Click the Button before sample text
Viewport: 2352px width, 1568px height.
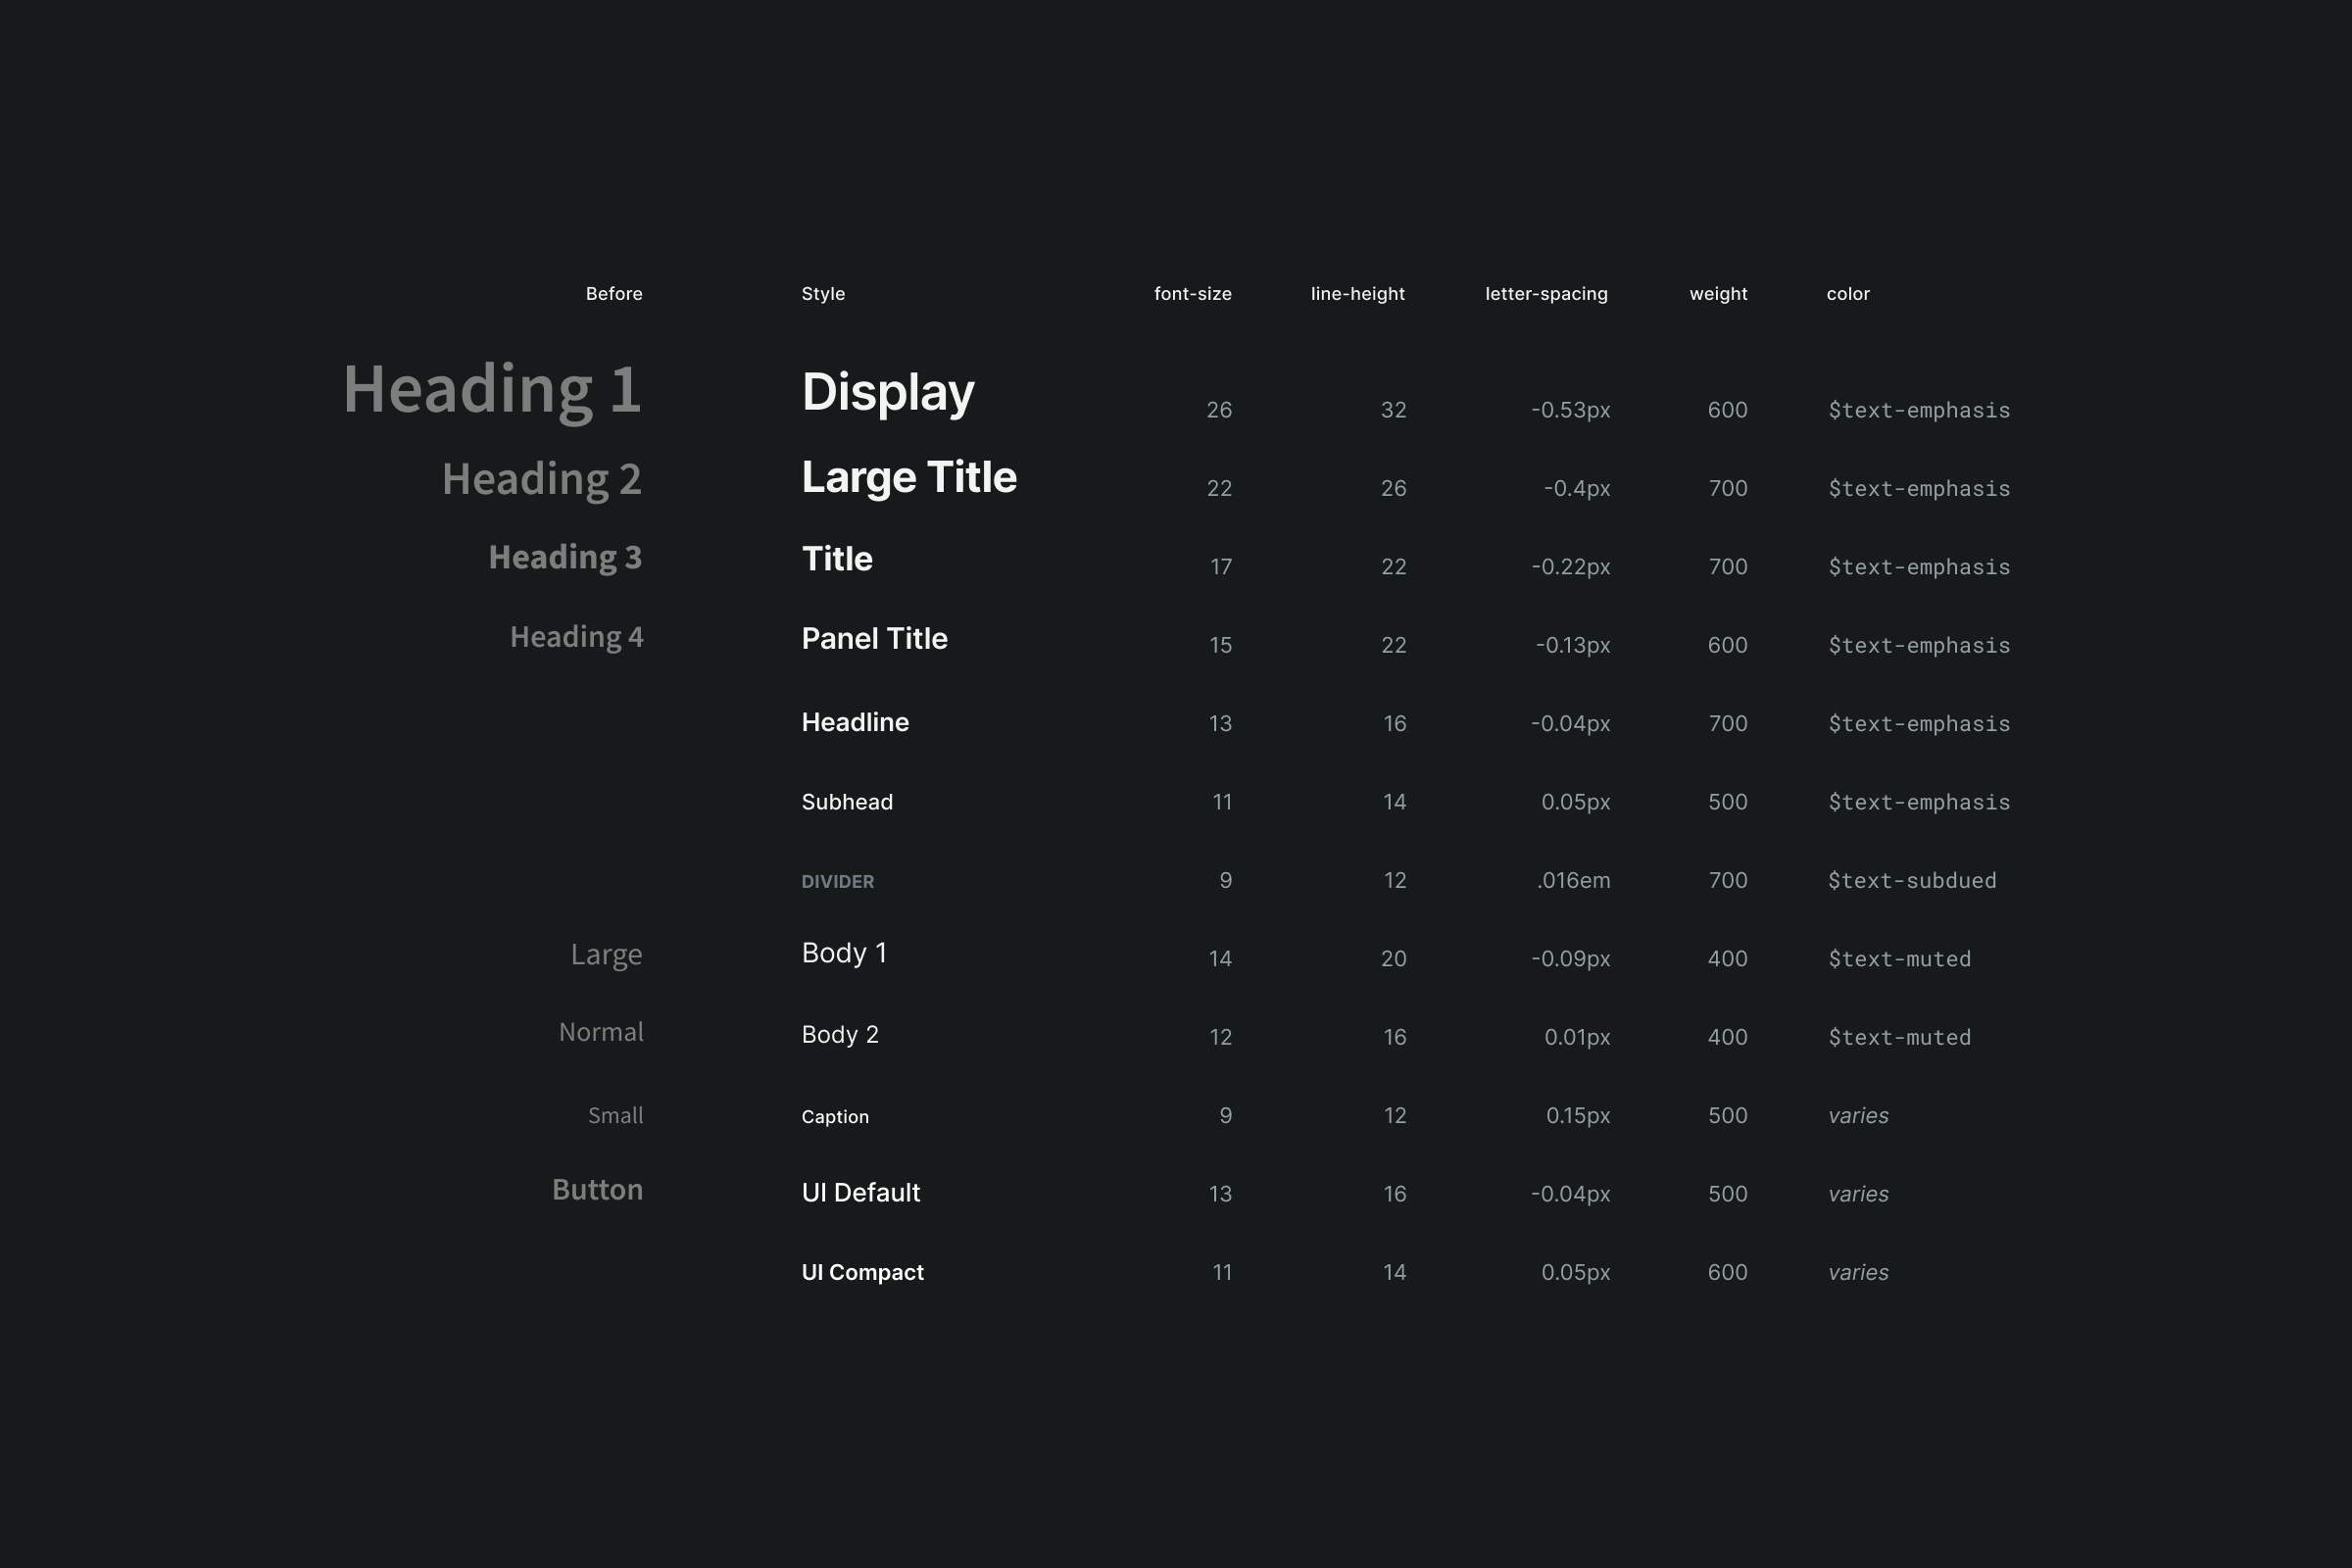pos(597,1190)
